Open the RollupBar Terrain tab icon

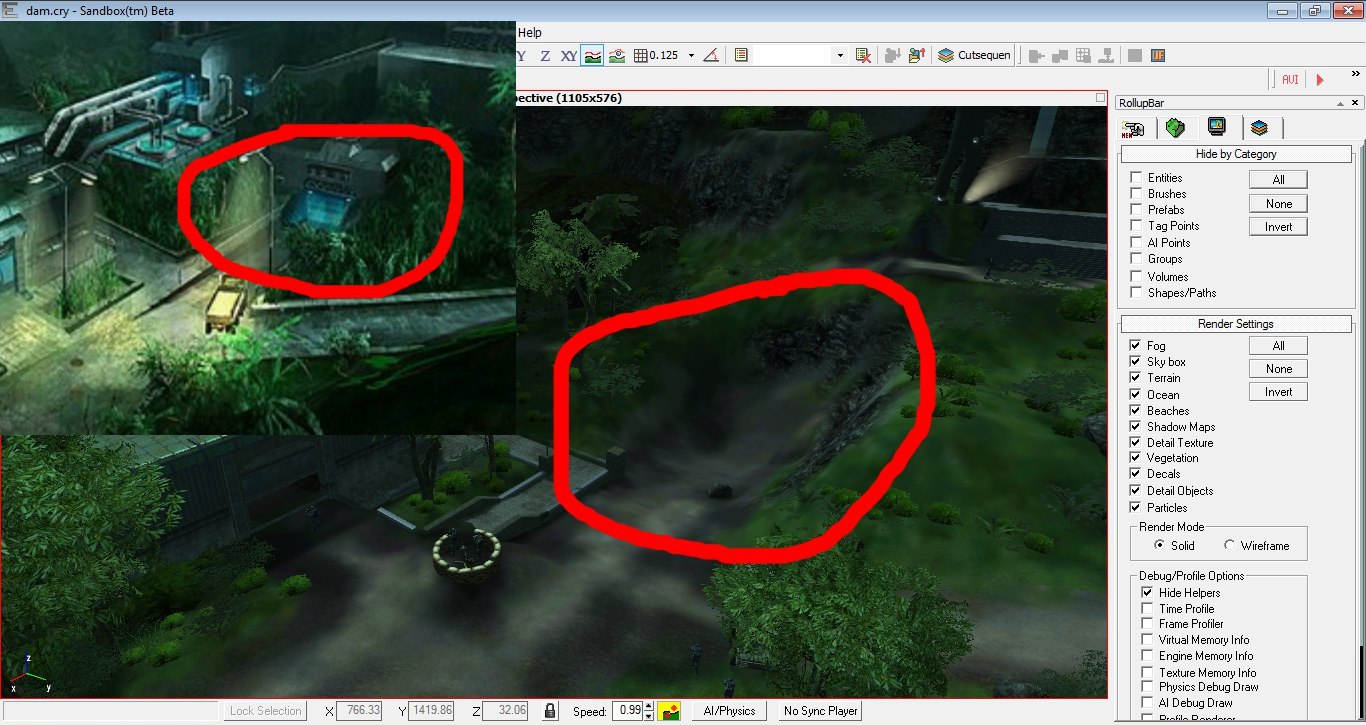(x=1177, y=127)
